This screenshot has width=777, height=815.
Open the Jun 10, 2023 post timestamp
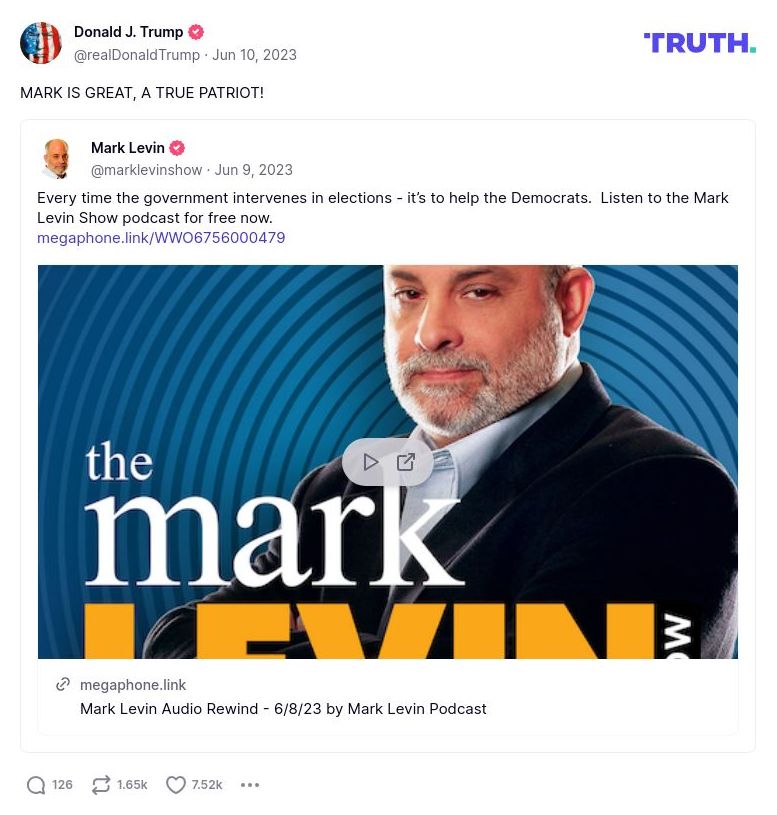coord(254,55)
